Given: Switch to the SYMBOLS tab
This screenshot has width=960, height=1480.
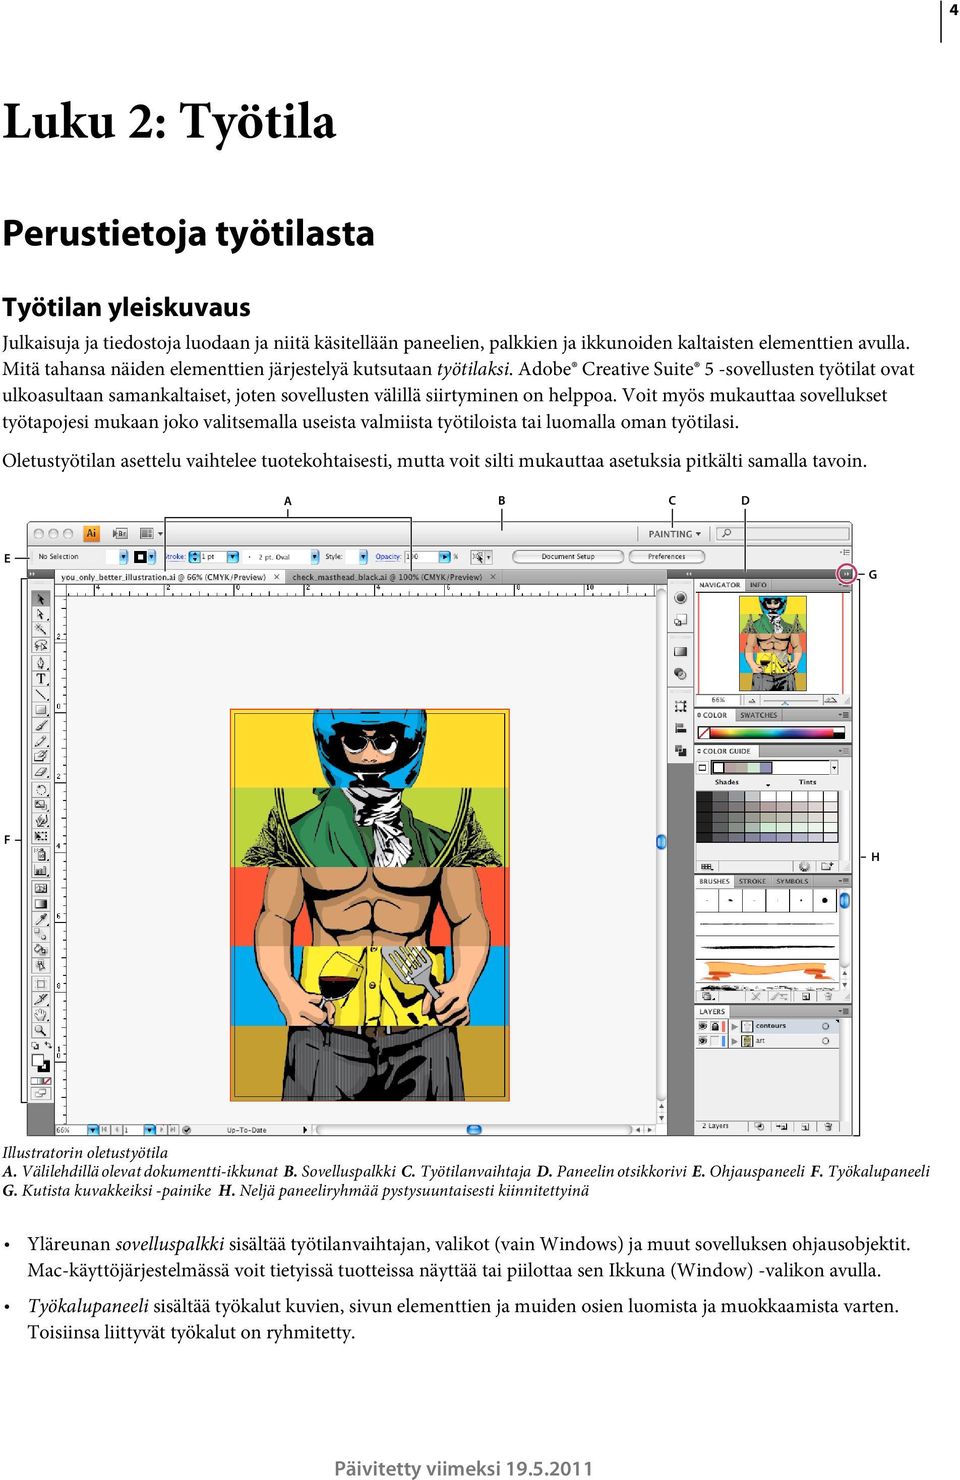Looking at the screenshot, I should pos(792,881).
